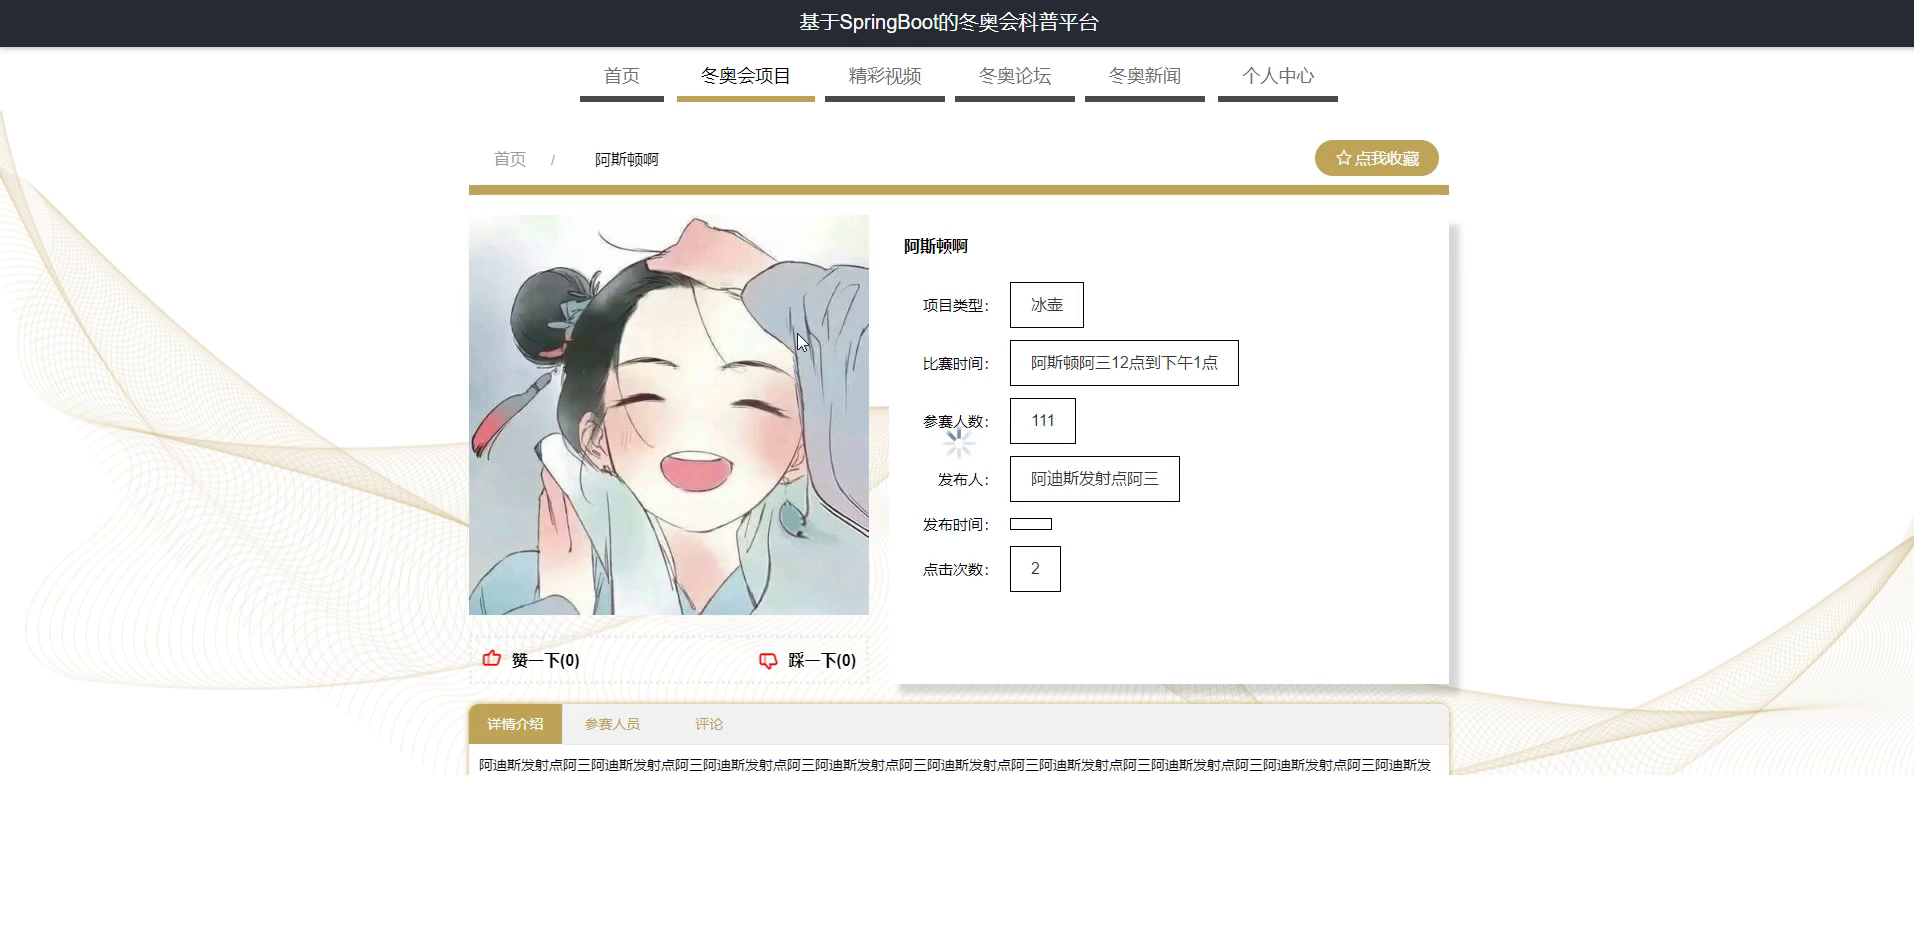The height and width of the screenshot is (932, 1914).
Task: Click the empty 发布时间 value box
Action: [1031, 524]
